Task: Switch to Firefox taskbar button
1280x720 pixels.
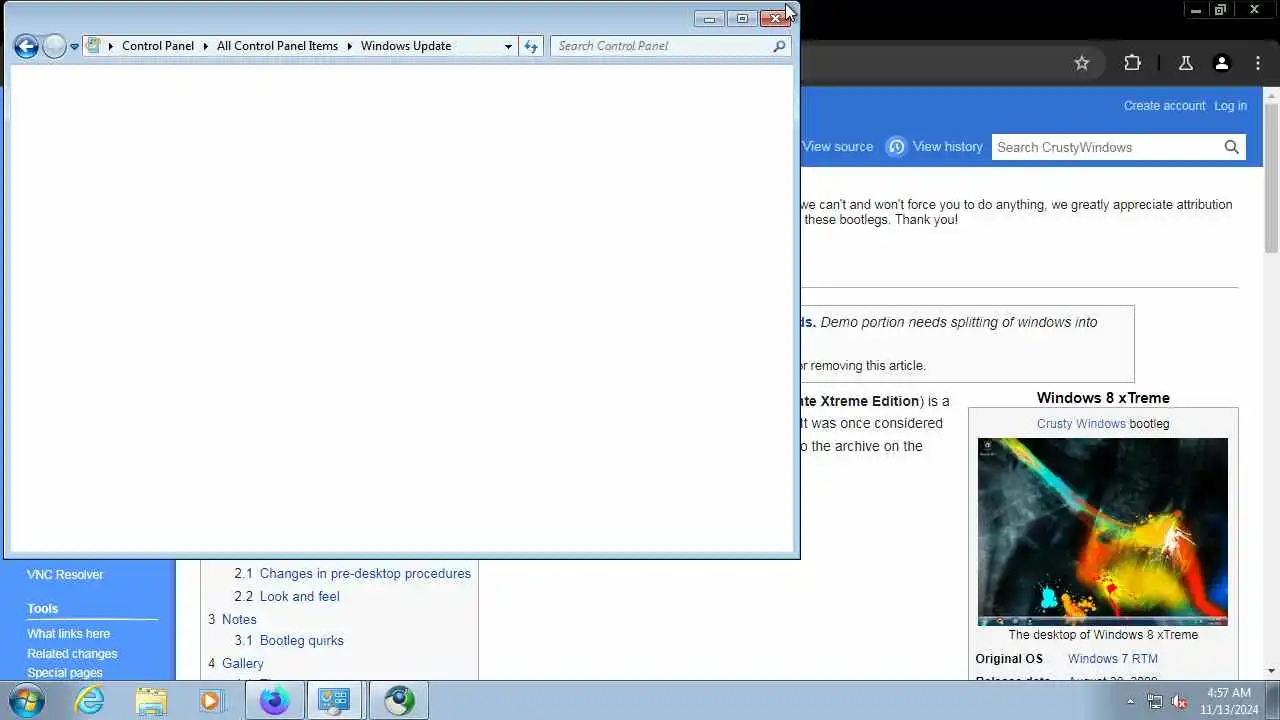Action: [274, 701]
